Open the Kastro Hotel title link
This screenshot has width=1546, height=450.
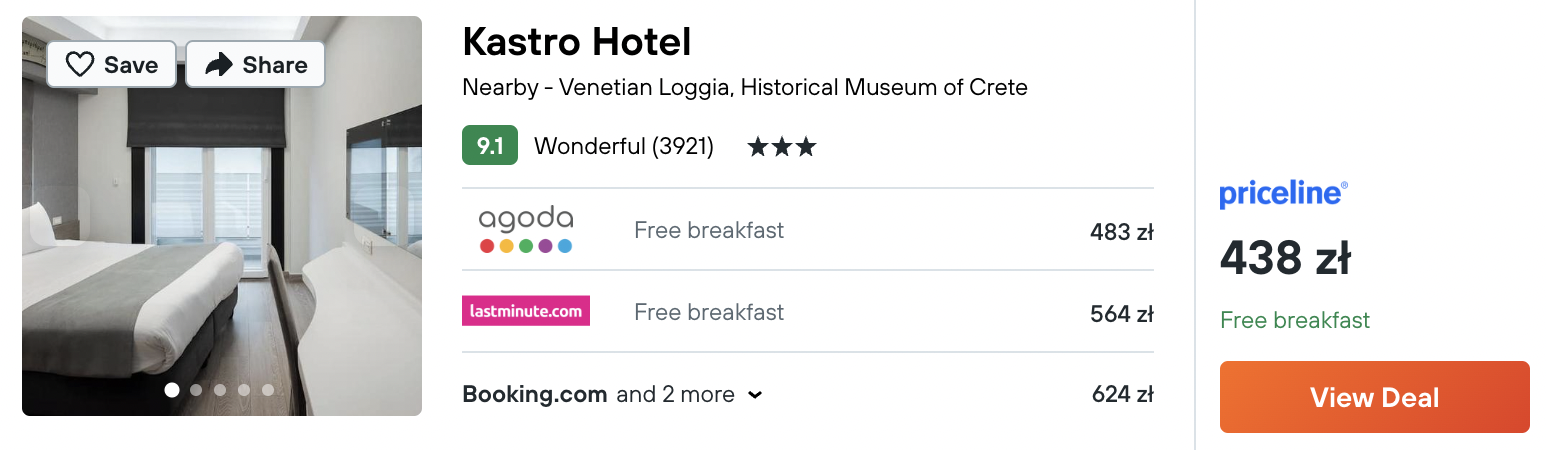(x=577, y=42)
